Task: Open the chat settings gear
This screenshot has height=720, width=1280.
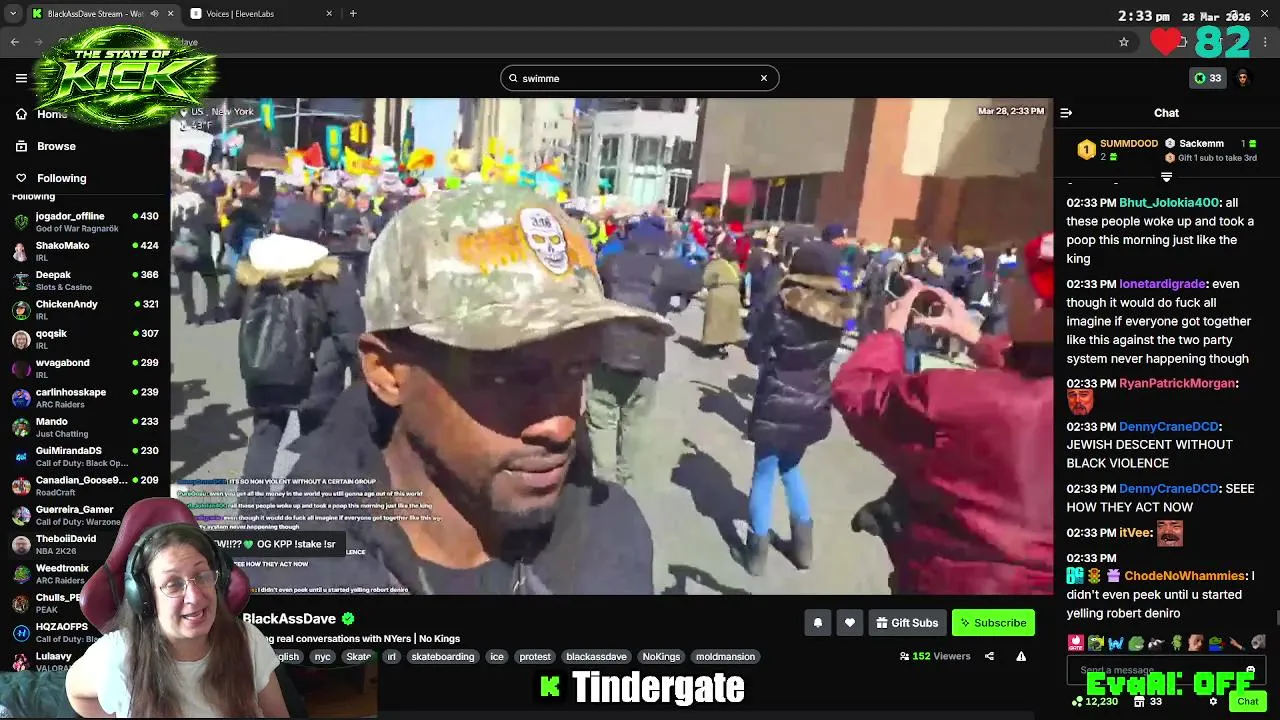Action: coord(1213,702)
